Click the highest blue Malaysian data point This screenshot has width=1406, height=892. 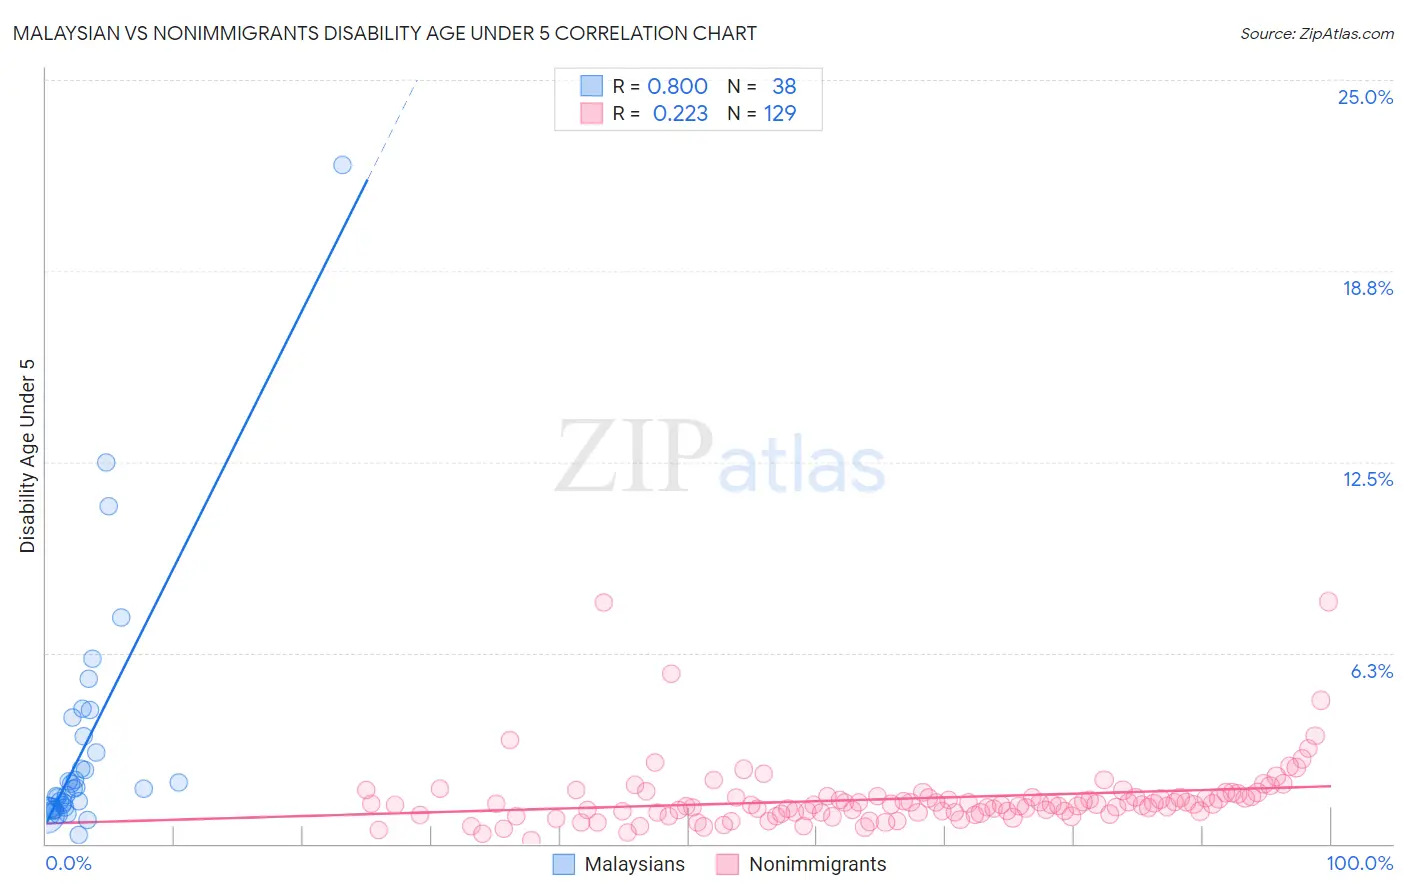click(342, 165)
